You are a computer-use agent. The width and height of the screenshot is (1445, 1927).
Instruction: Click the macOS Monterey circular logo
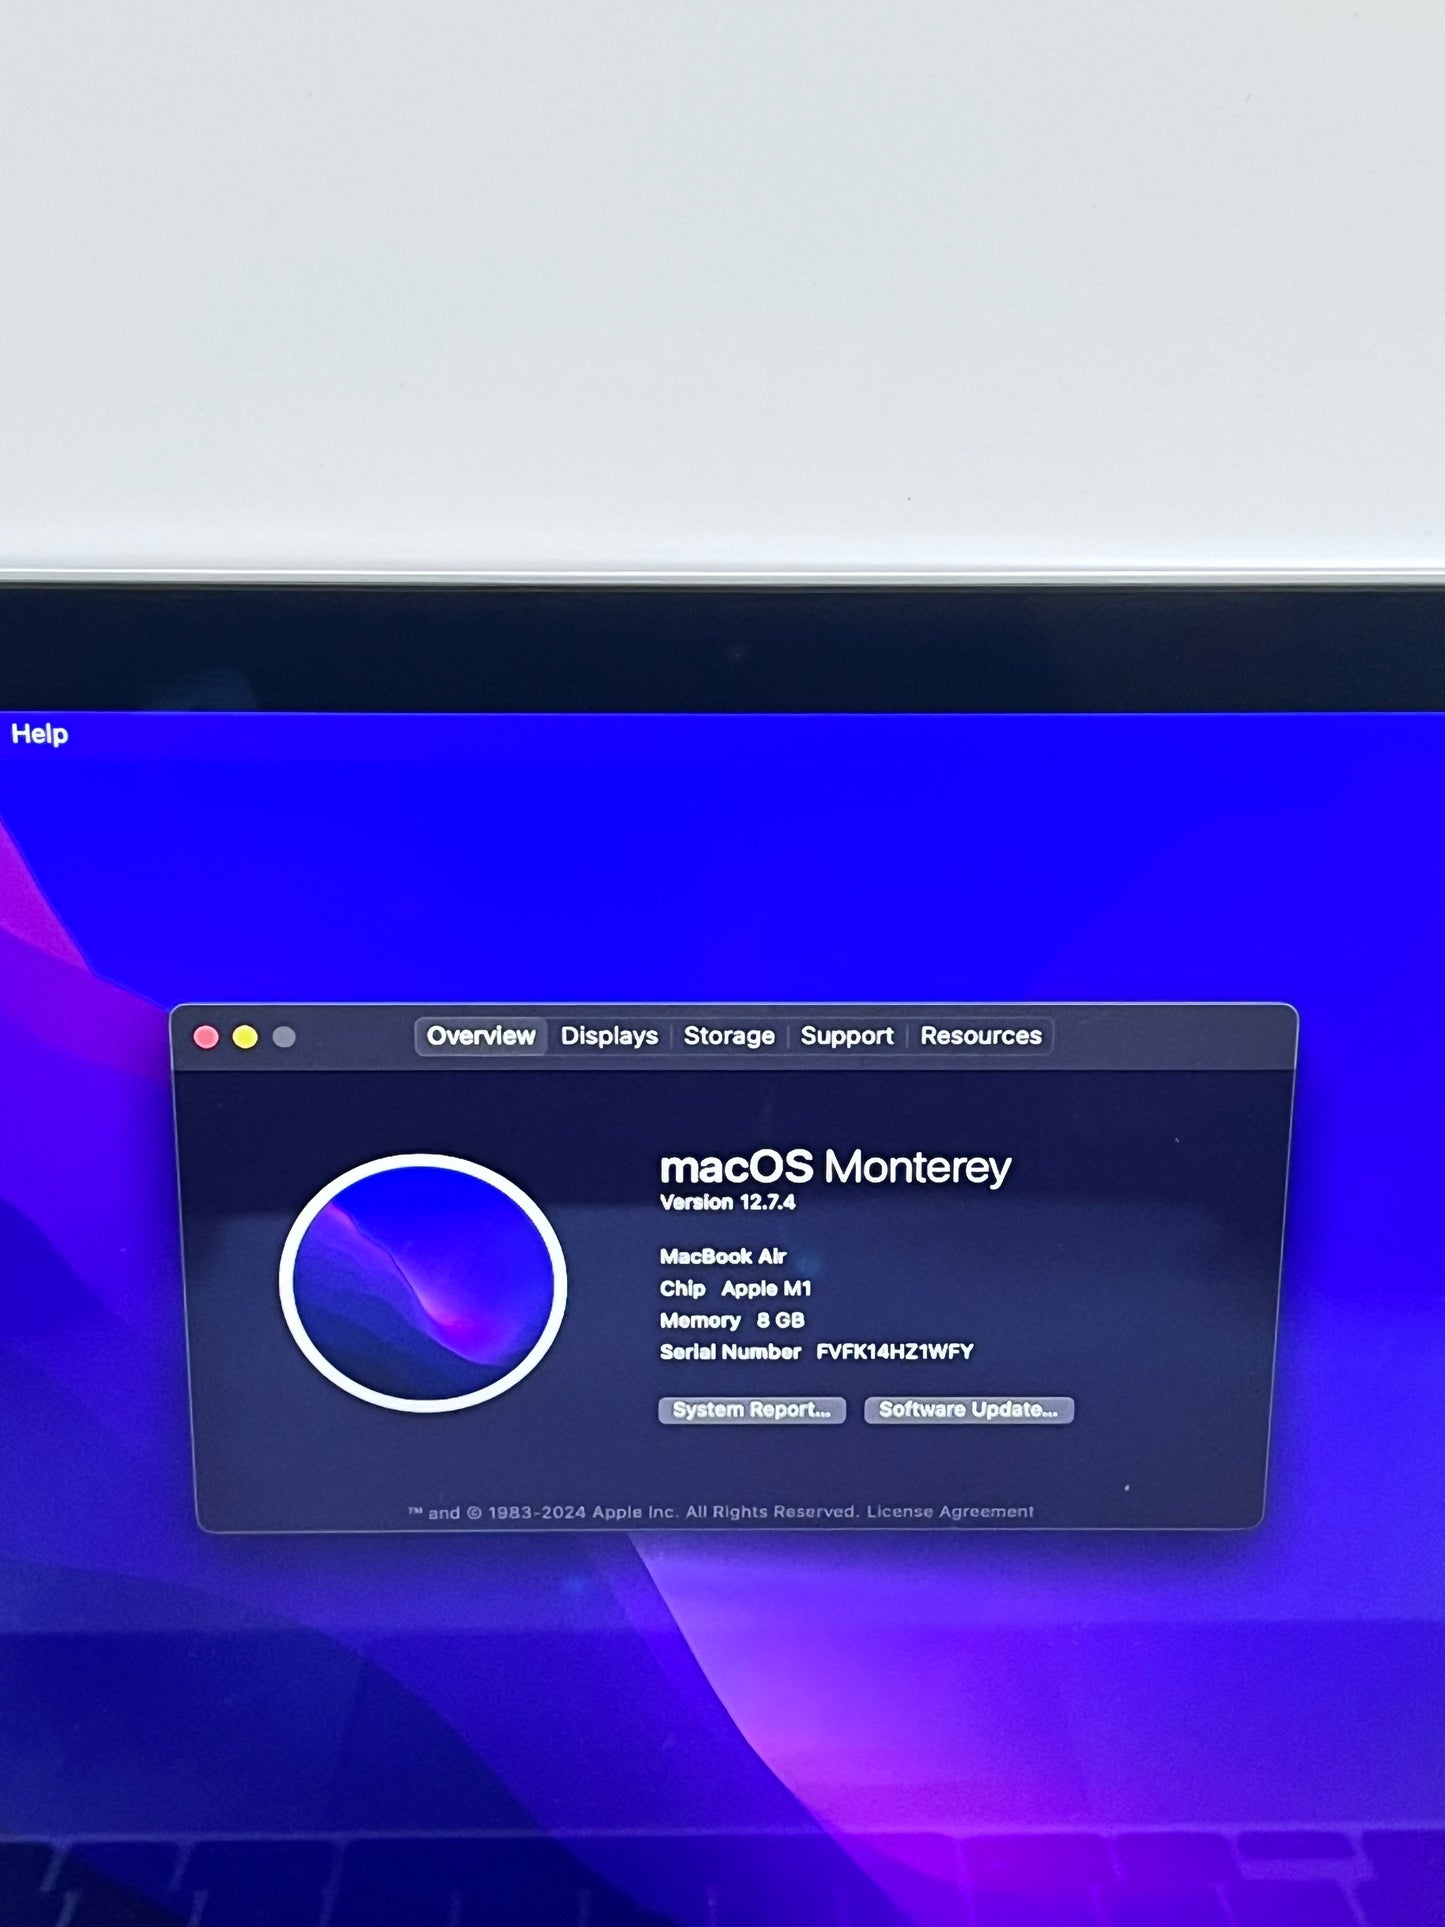click(423, 1283)
